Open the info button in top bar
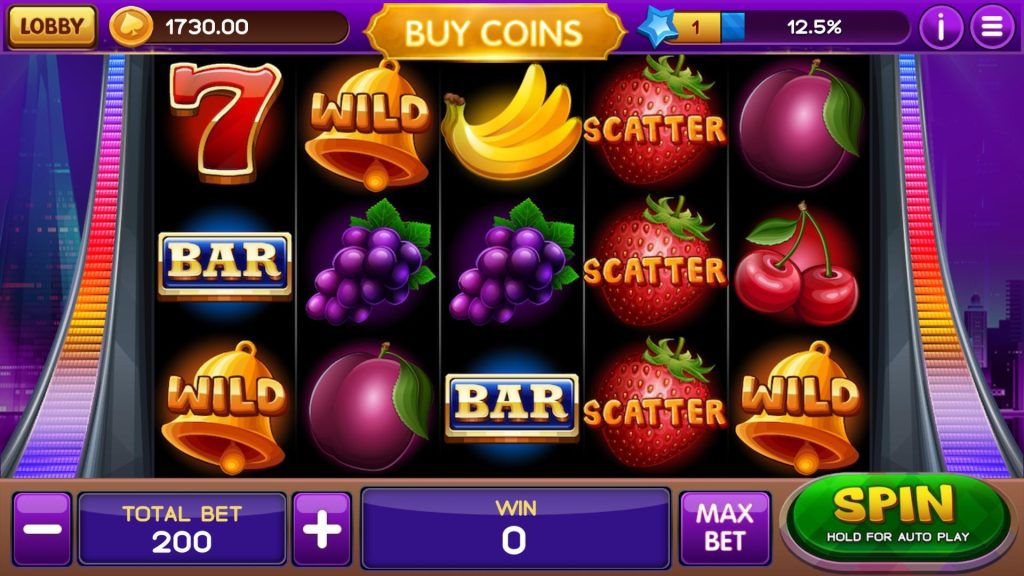1024x576 pixels. click(940, 27)
